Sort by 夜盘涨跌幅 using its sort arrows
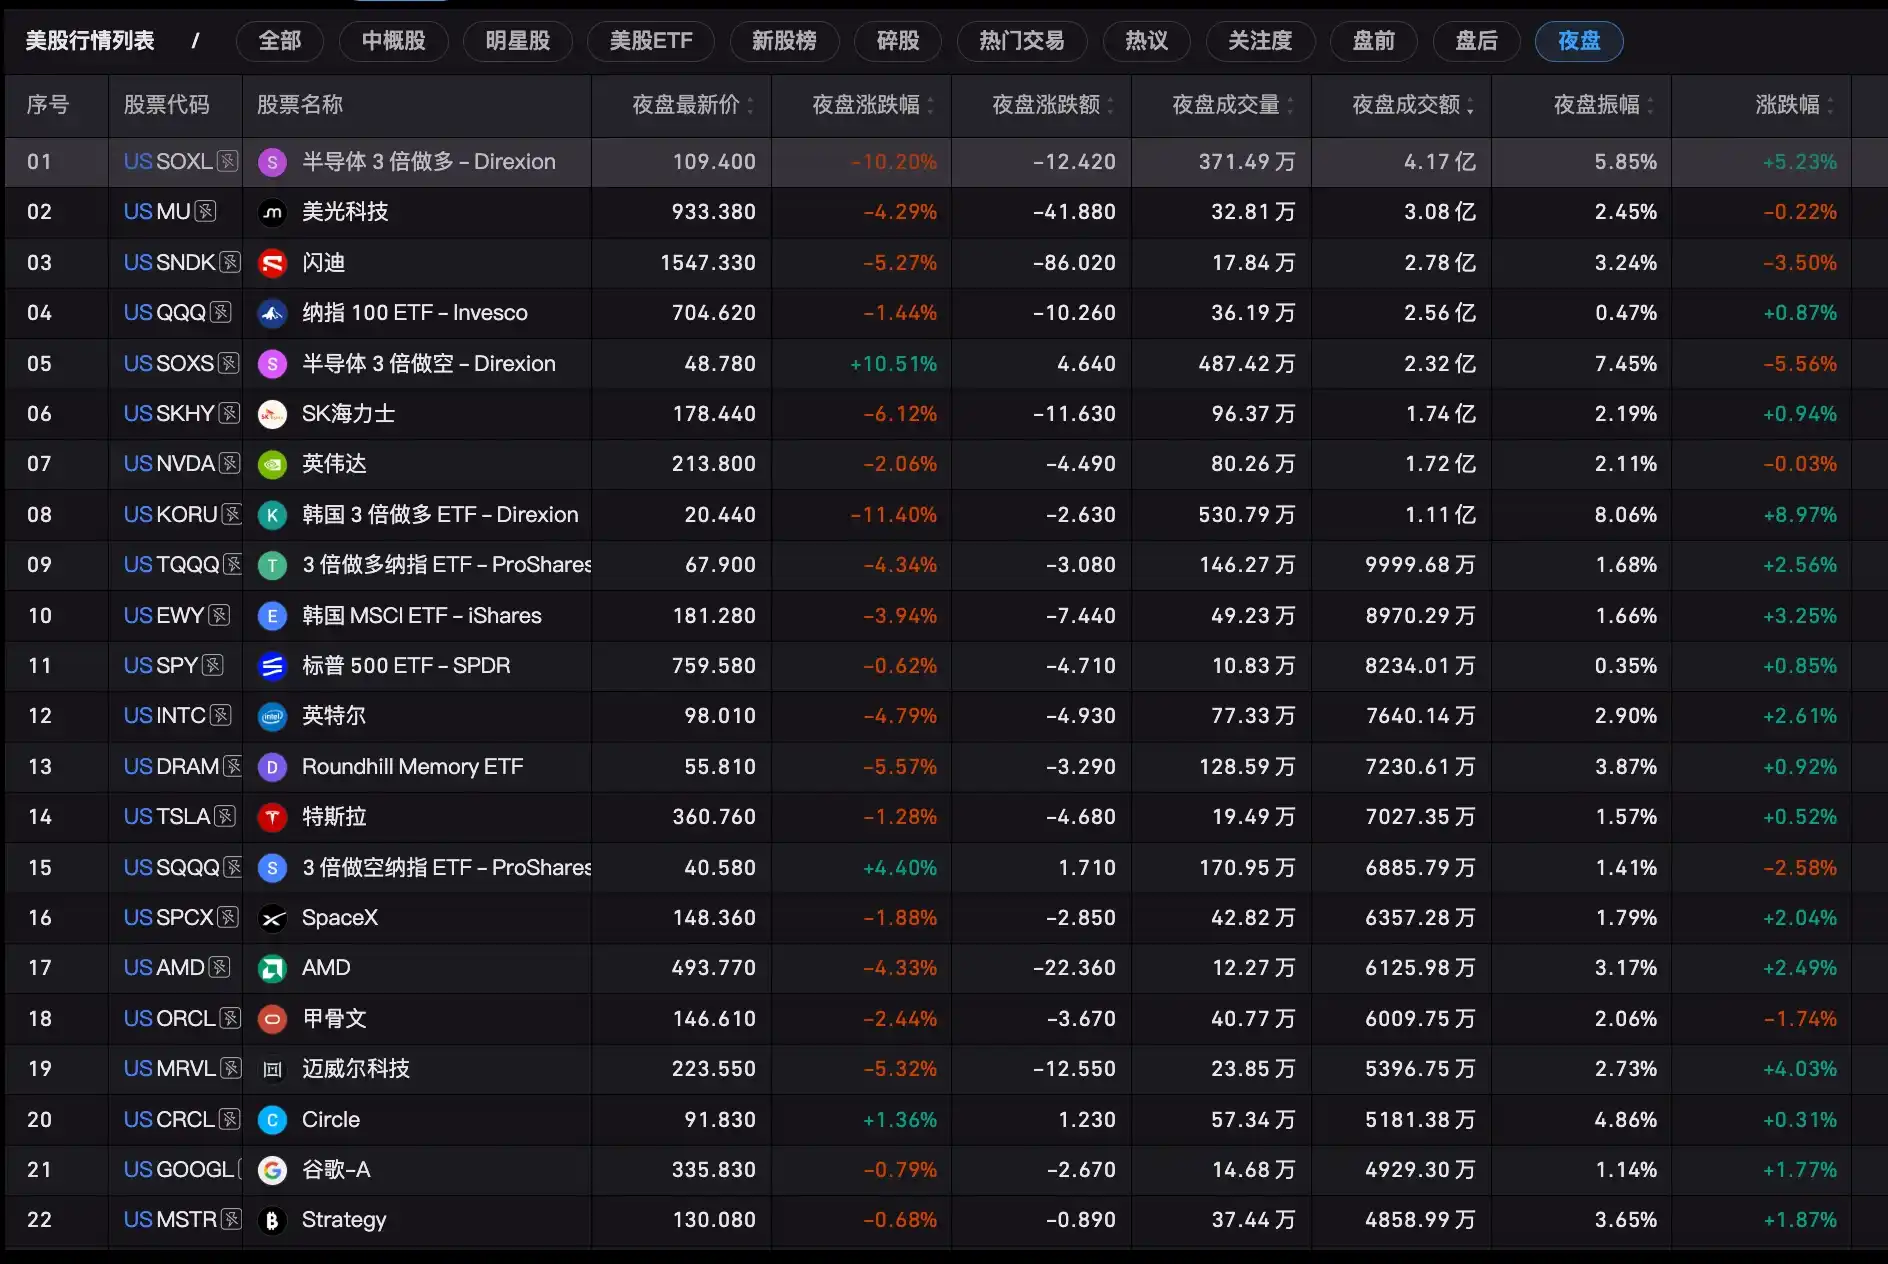The width and height of the screenshot is (1888, 1264). pyautogui.click(x=930, y=105)
